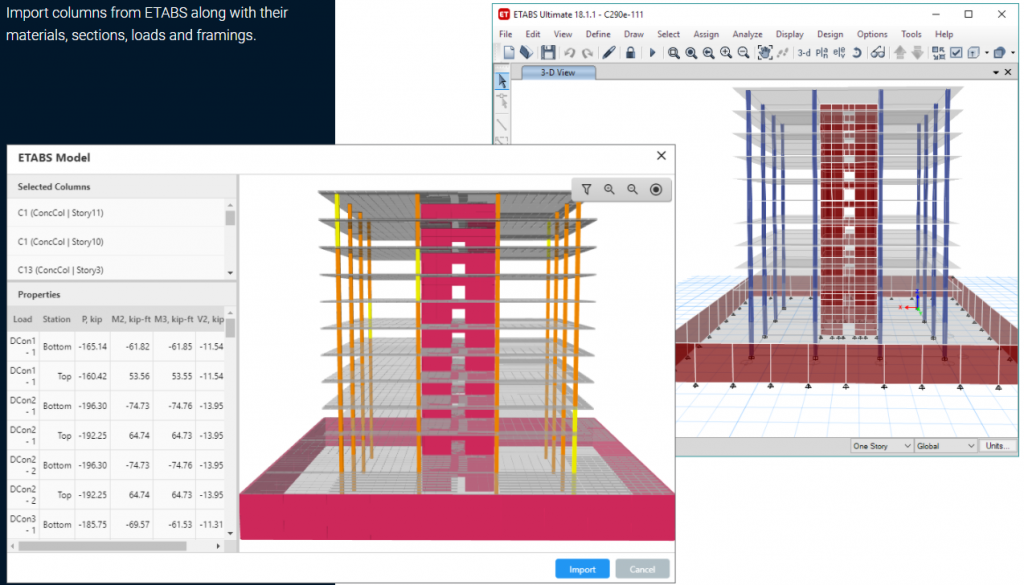Viewport: 1024px width, 585px height.
Task: Open the 3-D View window list dropdown arrow
Action: click(x=996, y=72)
